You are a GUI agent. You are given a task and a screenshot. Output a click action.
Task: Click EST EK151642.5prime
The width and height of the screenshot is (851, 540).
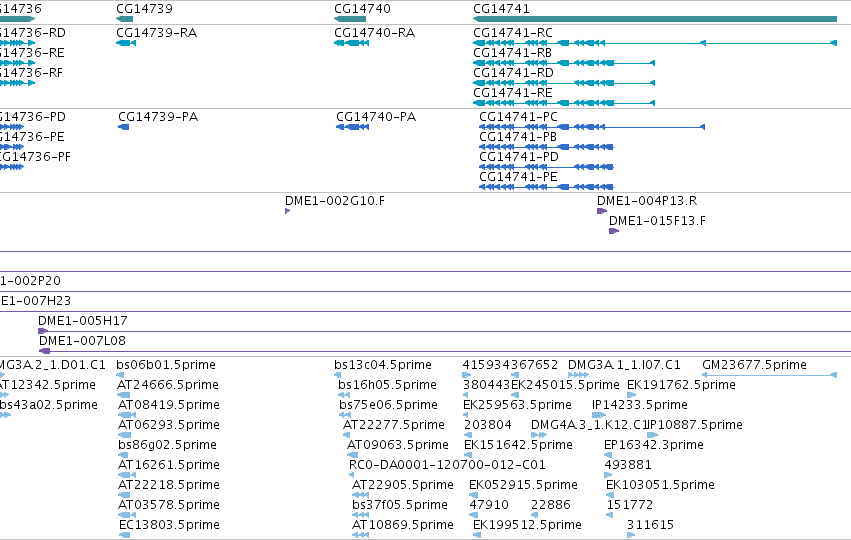[518, 445]
